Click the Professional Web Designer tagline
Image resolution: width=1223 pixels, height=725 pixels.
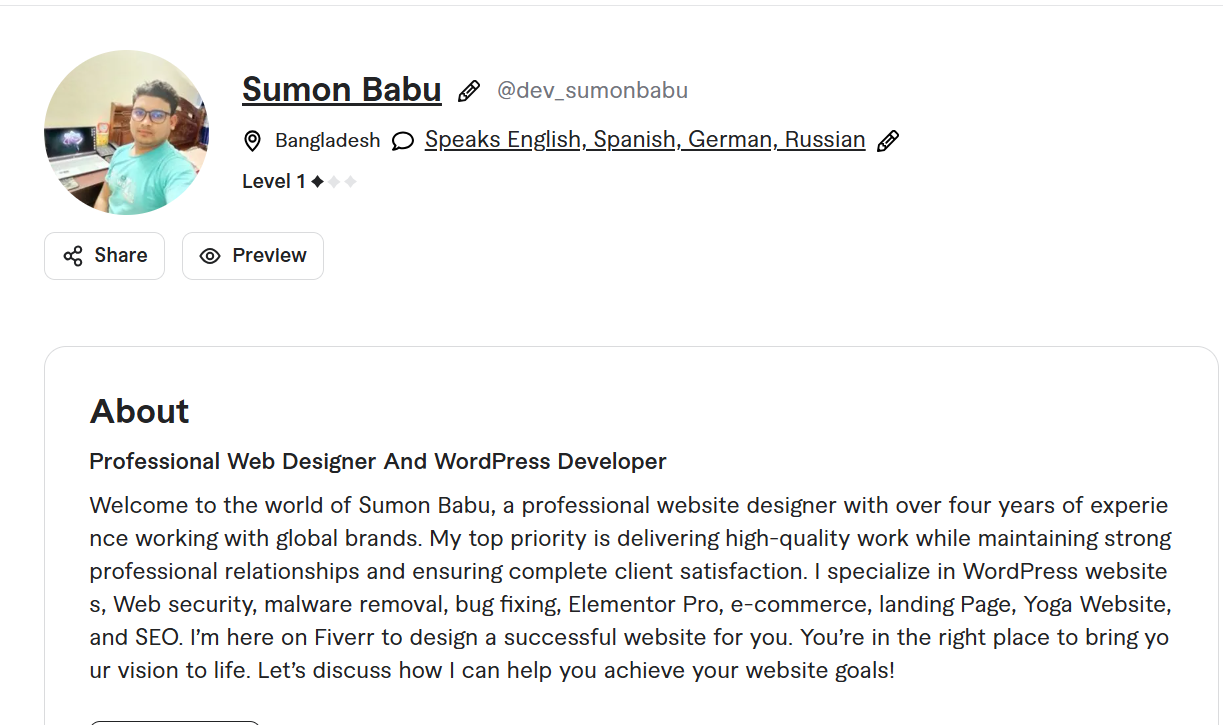(x=378, y=462)
